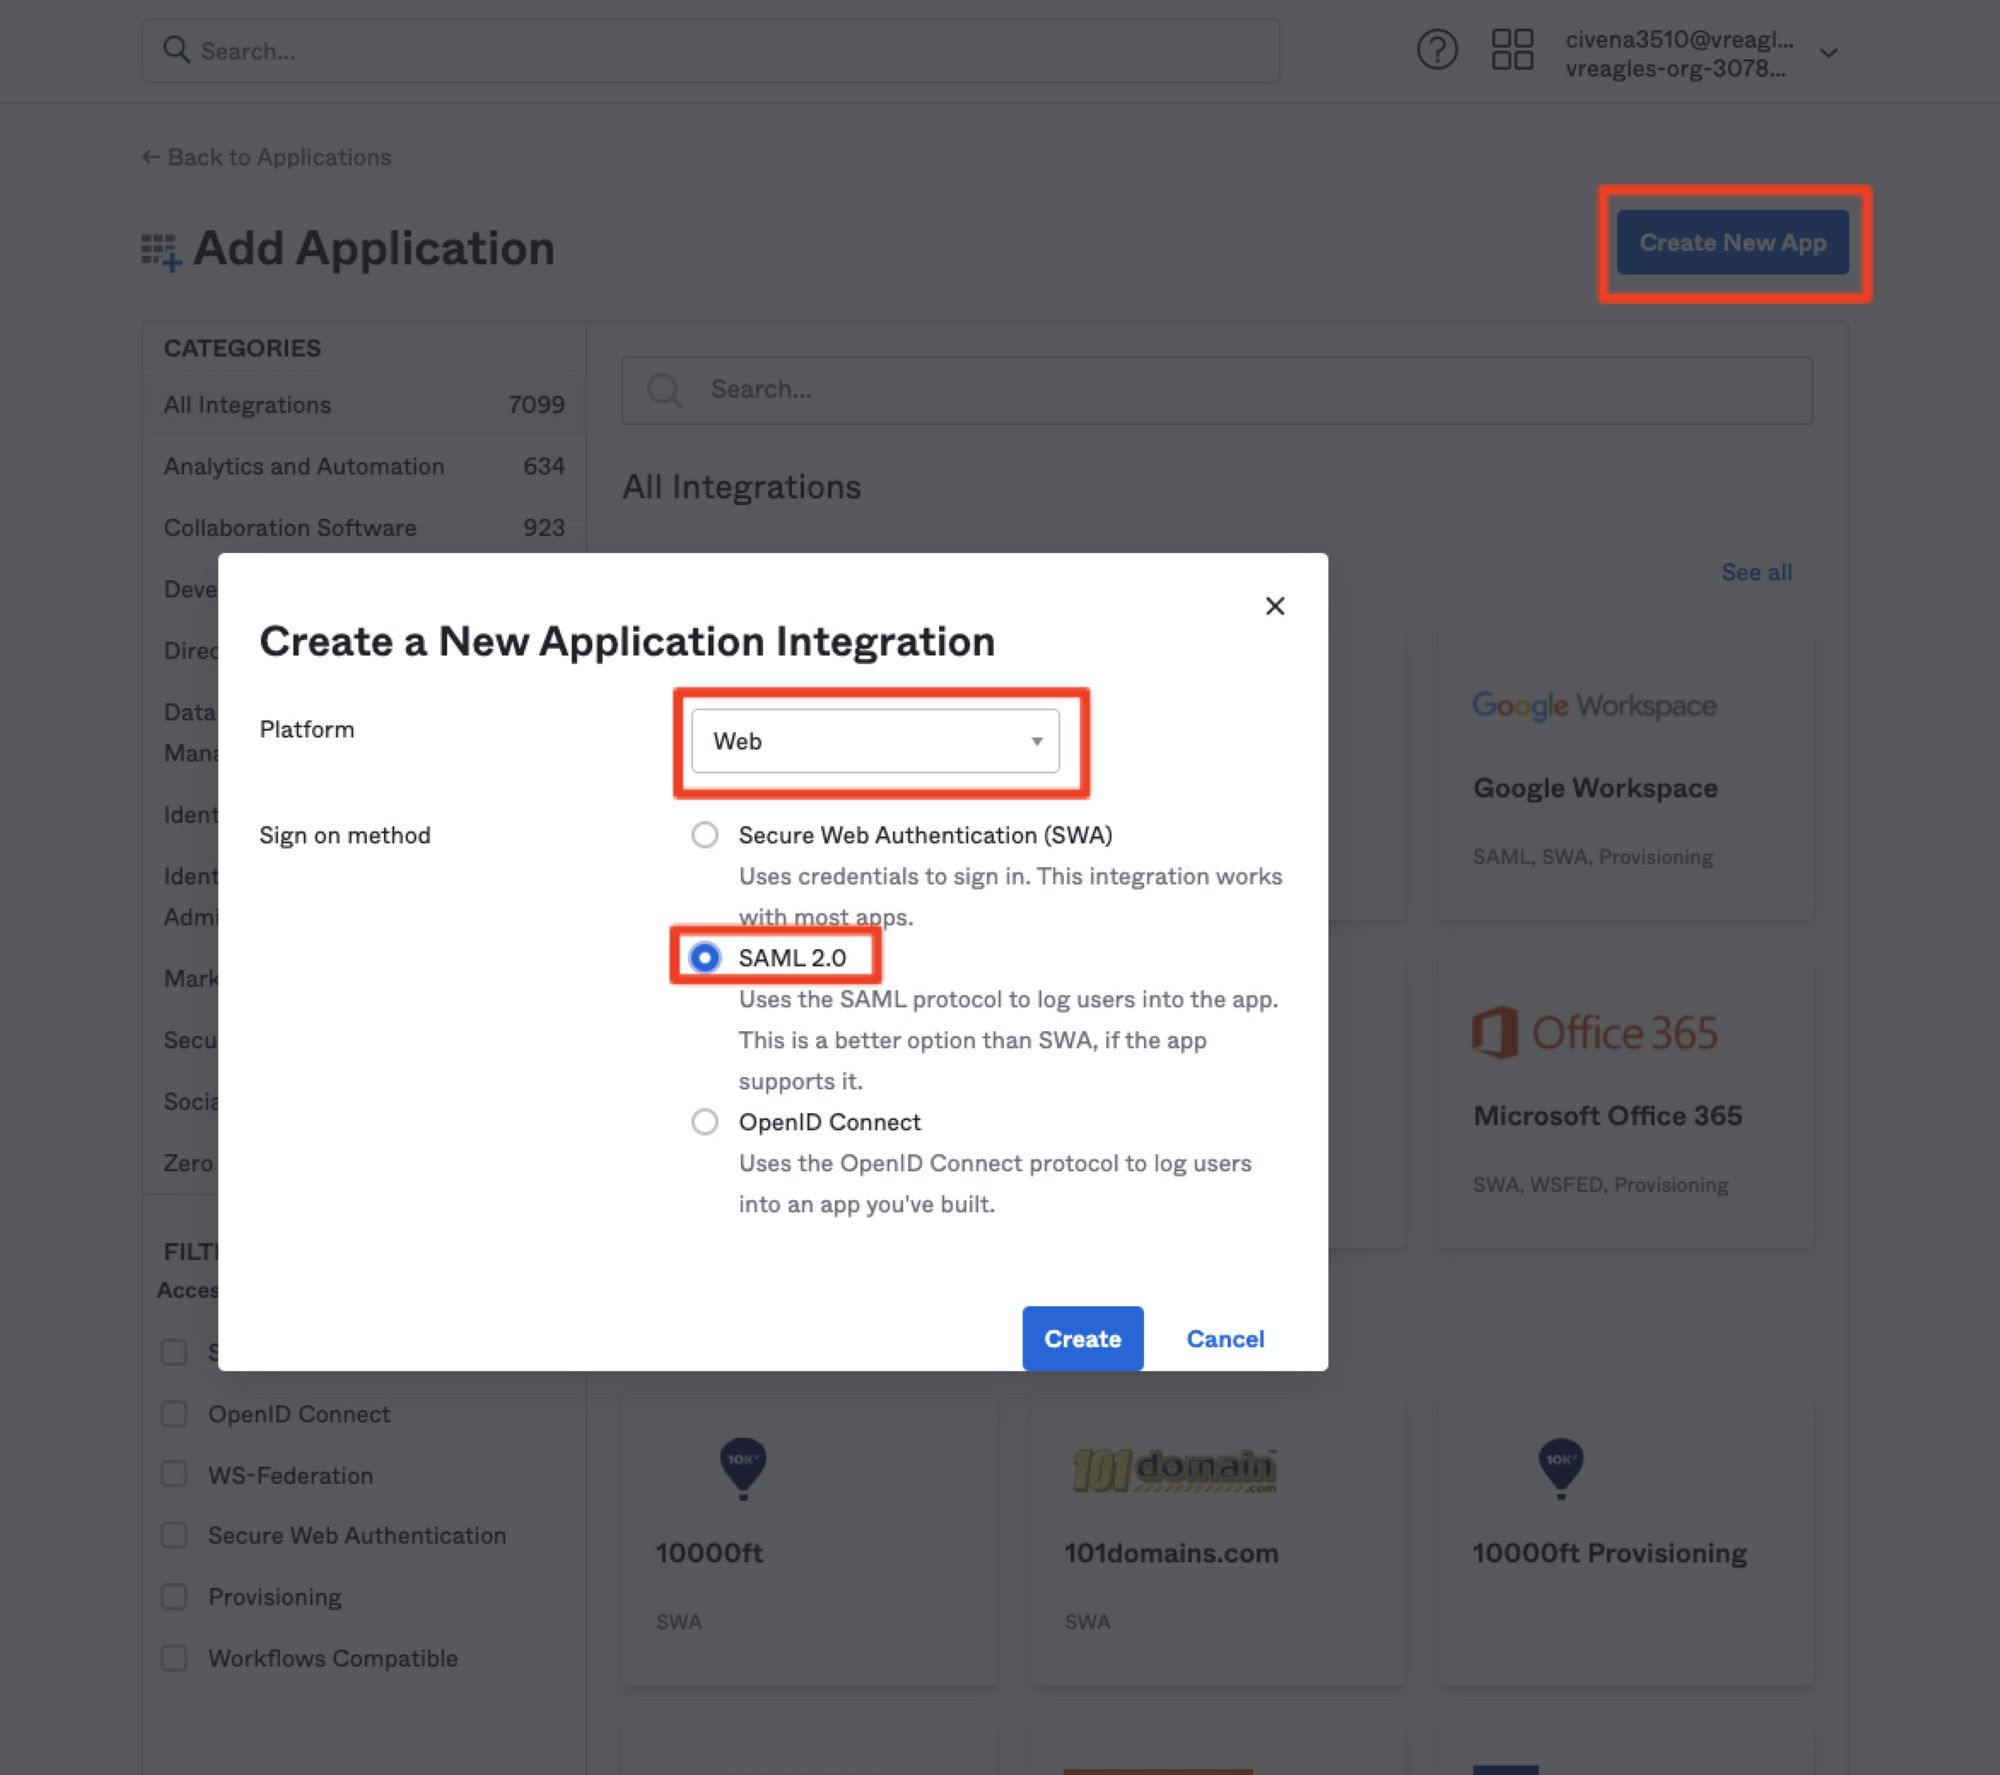Viewport: 2000px width, 1775px height.
Task: Click the 10000ft balloon logo
Action: (x=743, y=1467)
